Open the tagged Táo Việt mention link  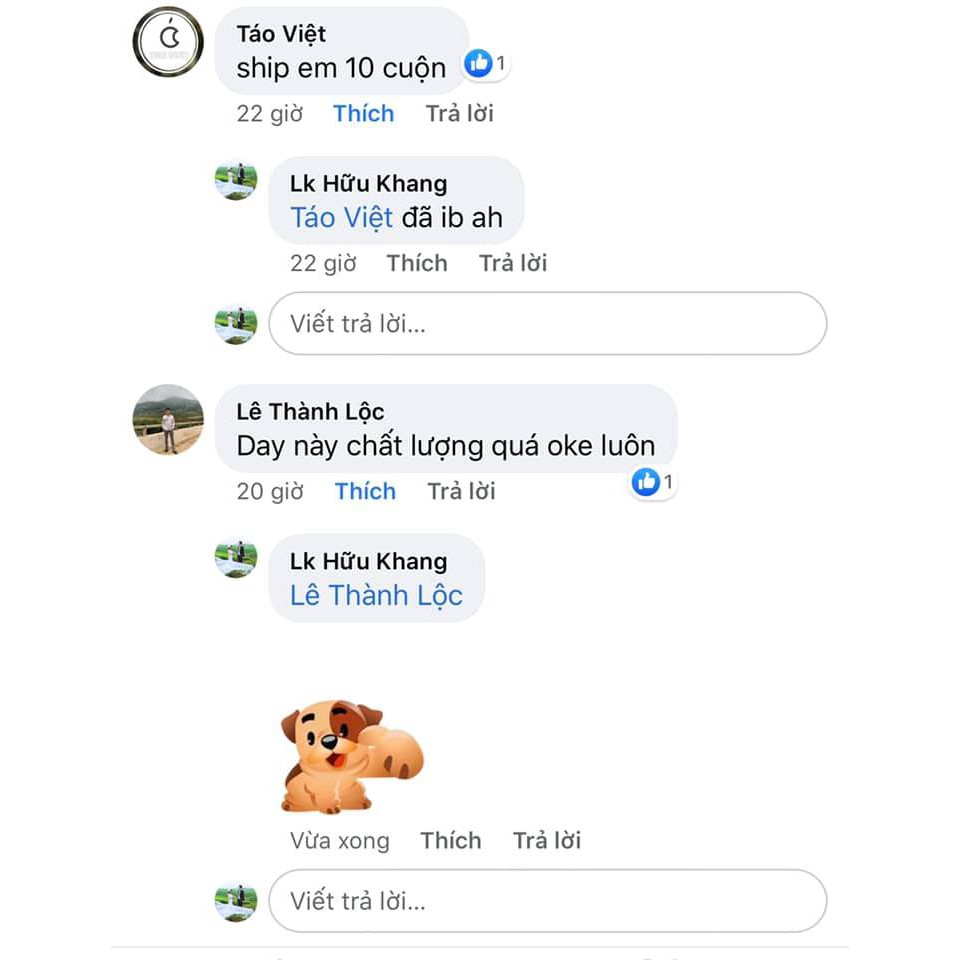pos(341,218)
